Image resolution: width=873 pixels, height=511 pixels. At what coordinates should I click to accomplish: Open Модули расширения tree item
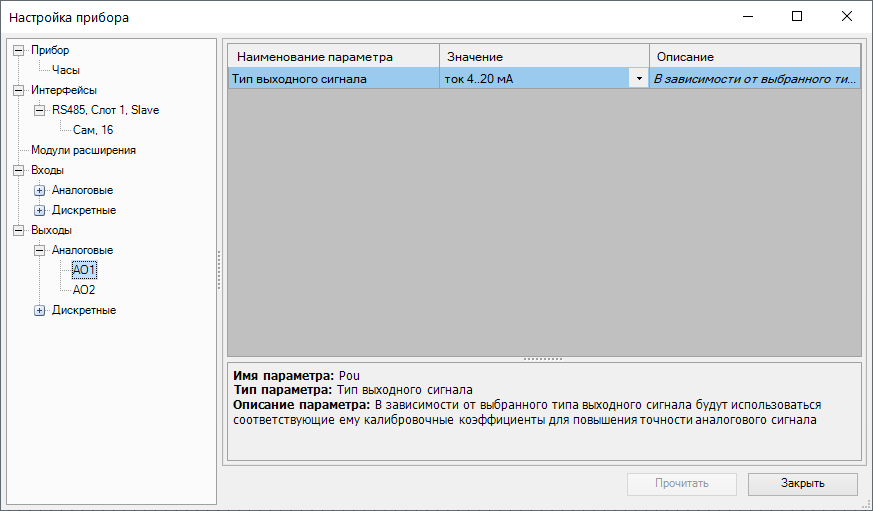(x=83, y=150)
